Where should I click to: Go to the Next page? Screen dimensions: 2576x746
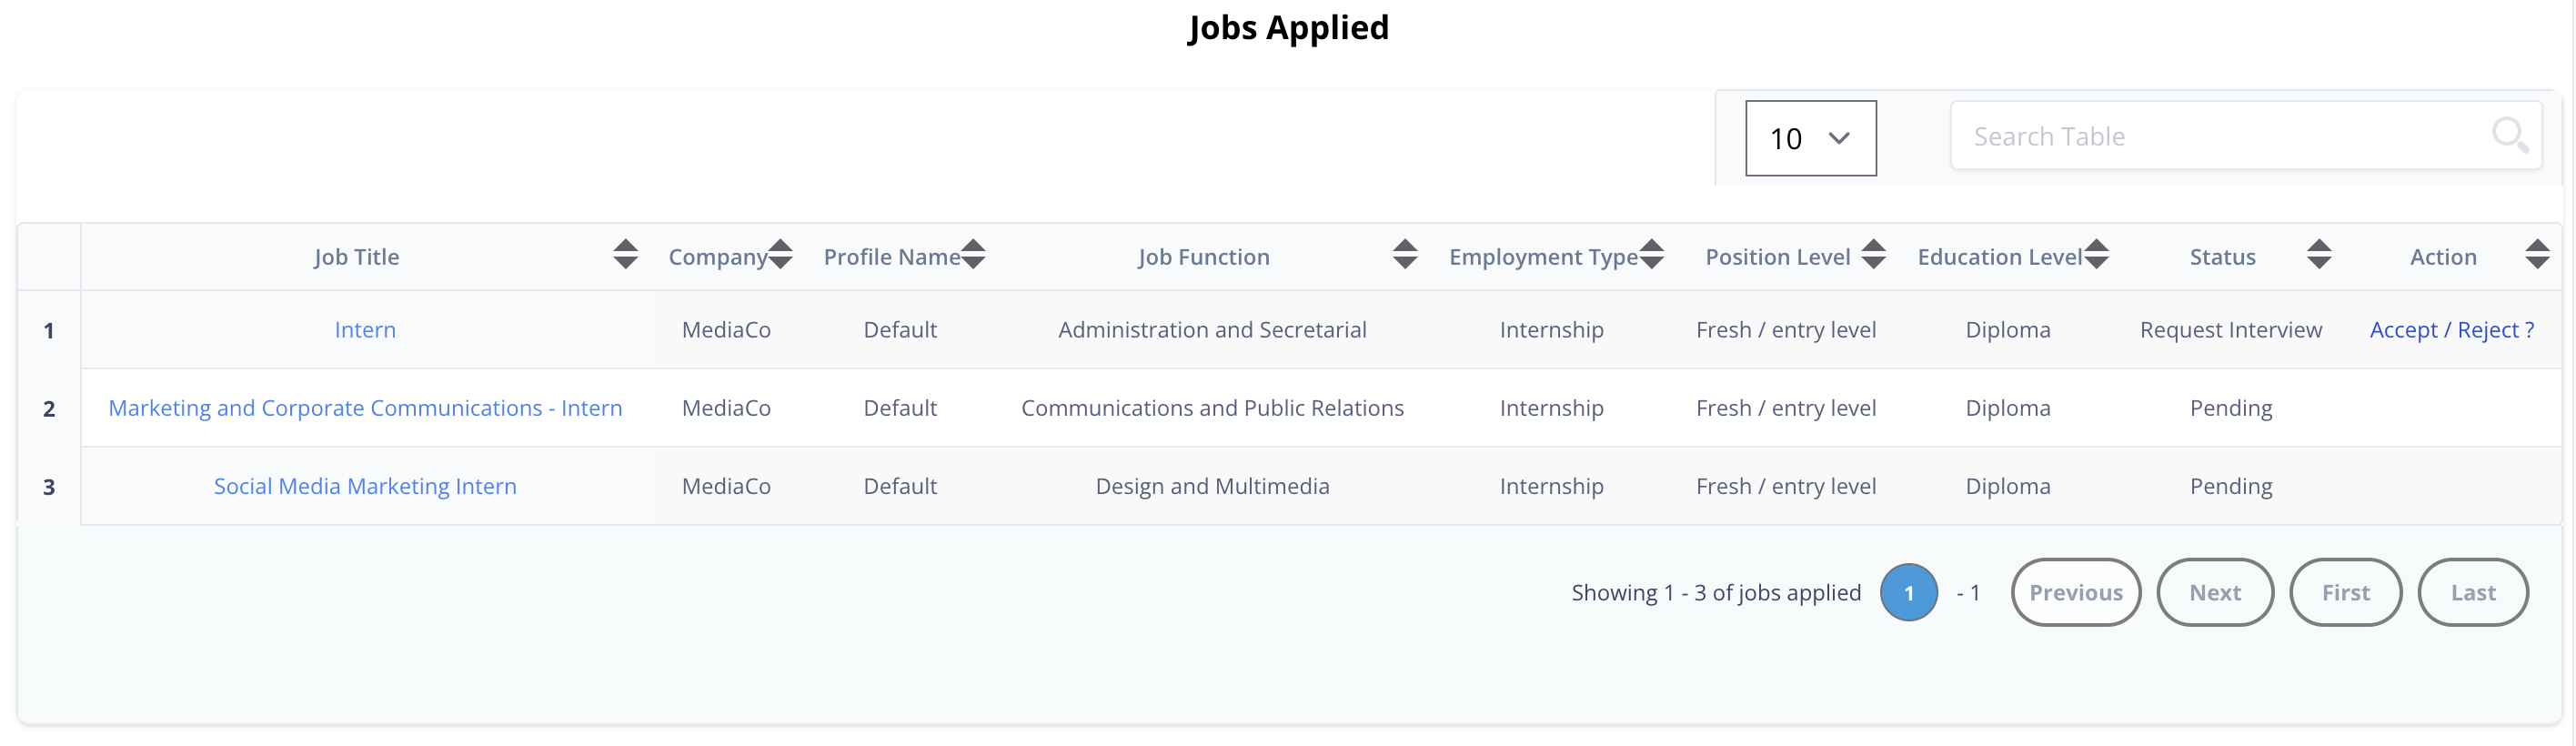2216,593
